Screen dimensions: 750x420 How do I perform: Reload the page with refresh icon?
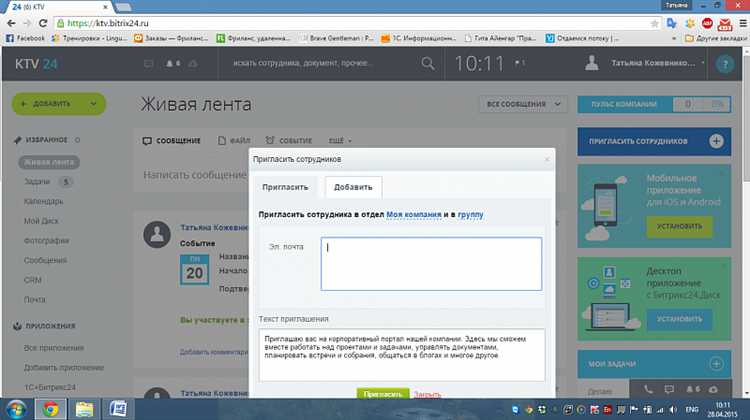coord(43,23)
